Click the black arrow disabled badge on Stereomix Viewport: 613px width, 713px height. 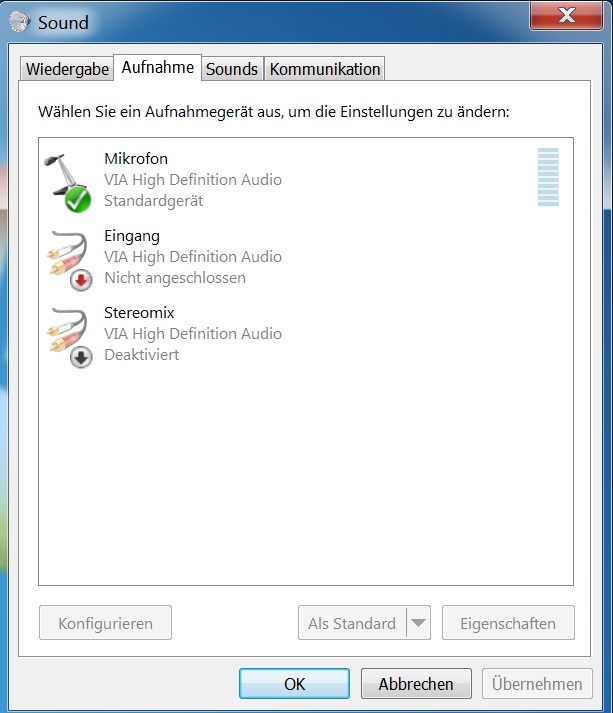(x=81, y=357)
